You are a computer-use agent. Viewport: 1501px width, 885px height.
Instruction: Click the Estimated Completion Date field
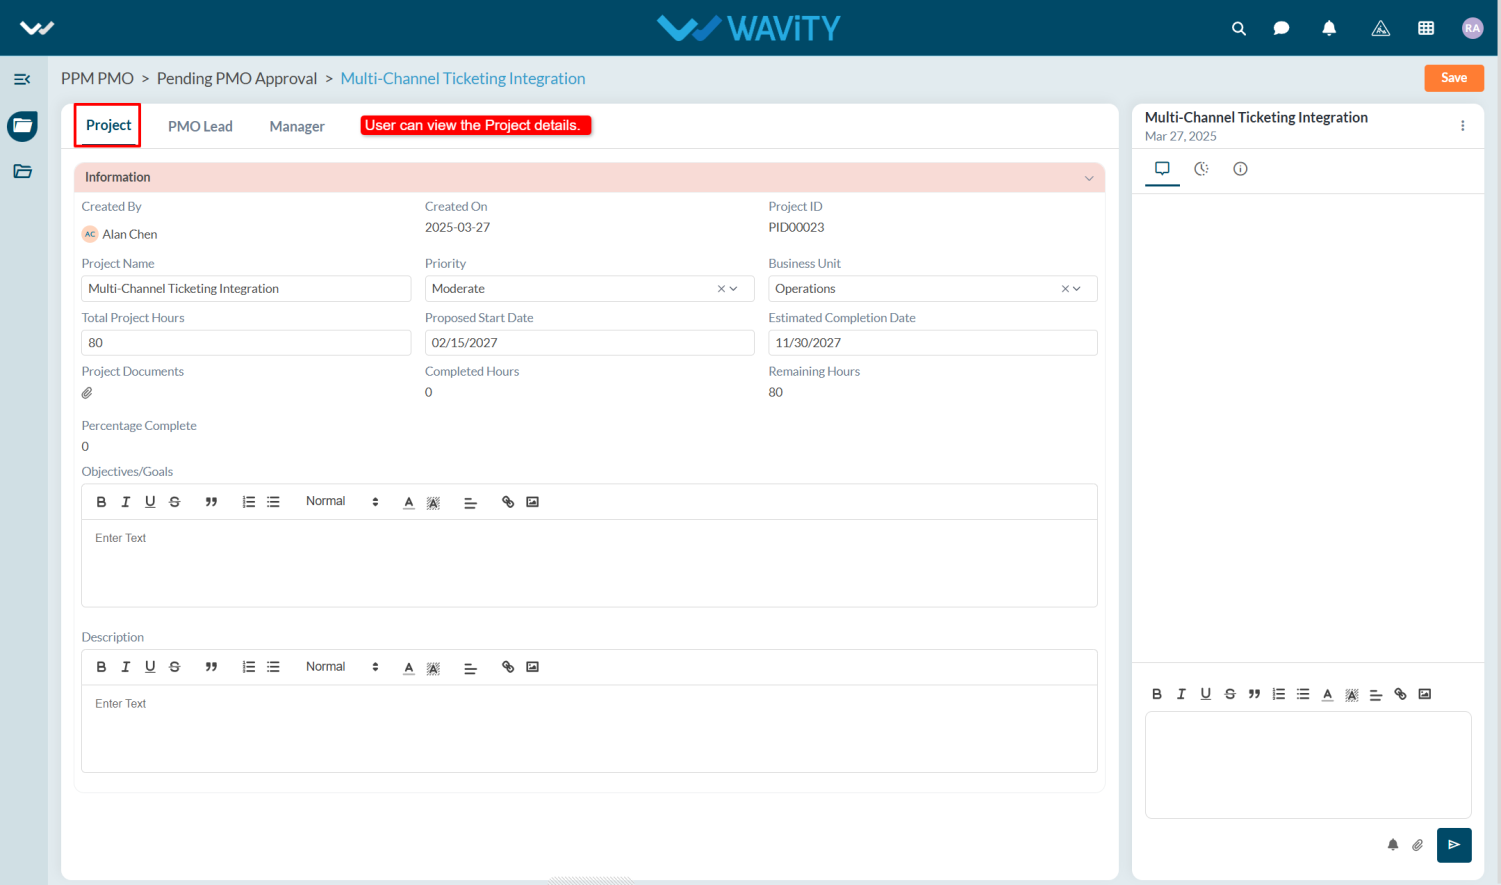932,343
